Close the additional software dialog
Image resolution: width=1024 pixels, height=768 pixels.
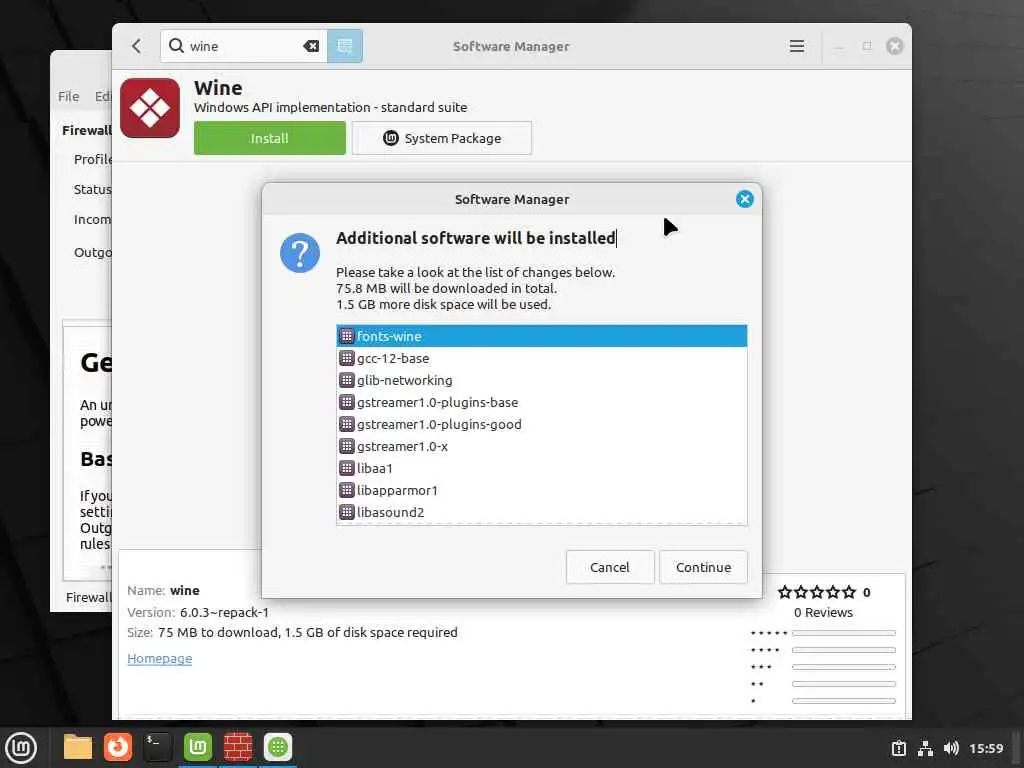point(744,199)
